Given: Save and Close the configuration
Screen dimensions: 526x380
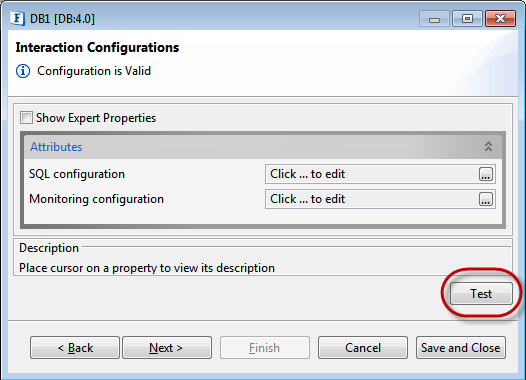Looking at the screenshot, I should pos(461,347).
